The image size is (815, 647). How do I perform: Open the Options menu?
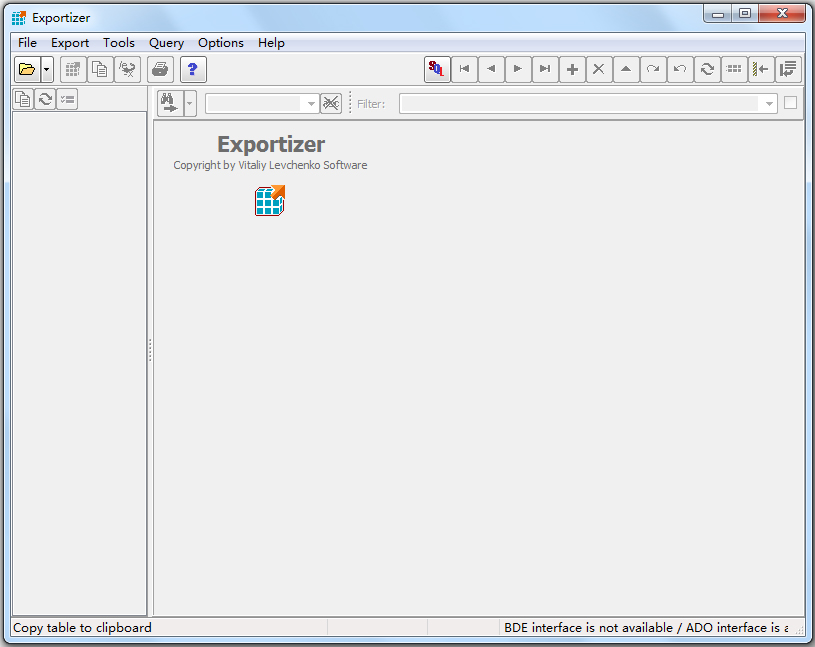221,43
